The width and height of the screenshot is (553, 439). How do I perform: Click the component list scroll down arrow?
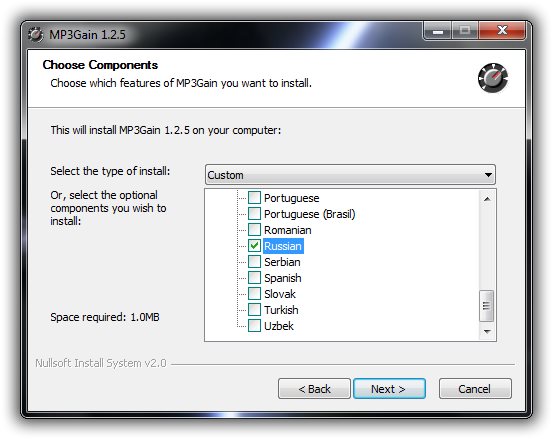pyautogui.click(x=487, y=331)
